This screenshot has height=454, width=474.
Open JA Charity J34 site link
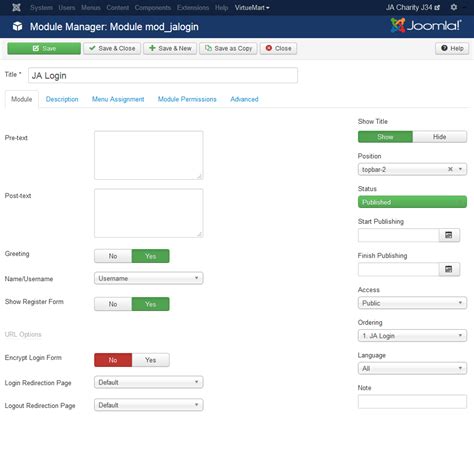click(413, 7)
